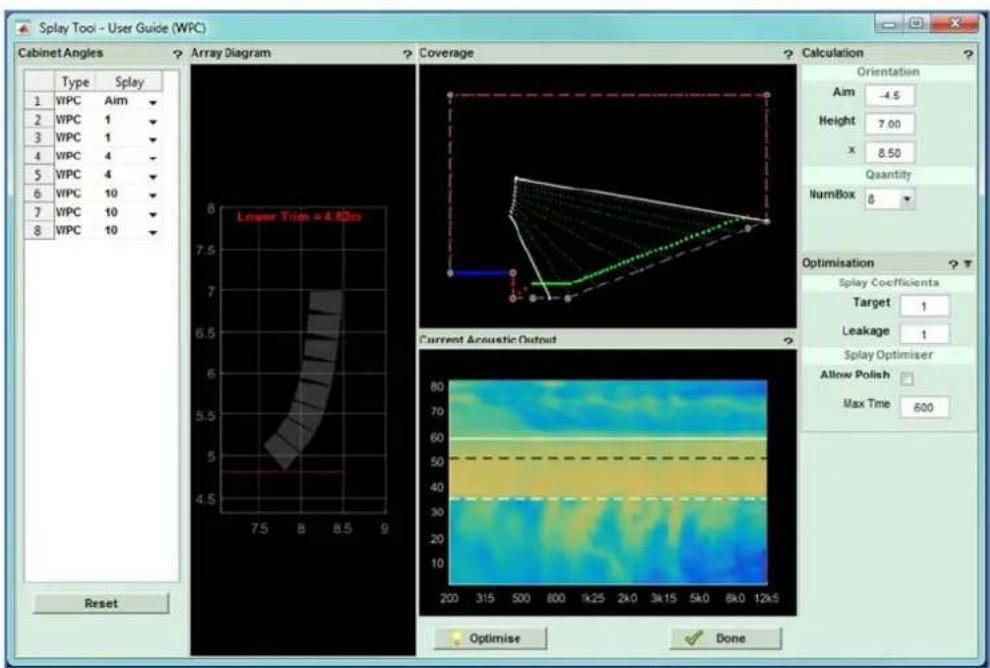The width and height of the screenshot is (990, 668).
Task: Click the app icon in title bar
Action: pyautogui.click(x=24, y=28)
